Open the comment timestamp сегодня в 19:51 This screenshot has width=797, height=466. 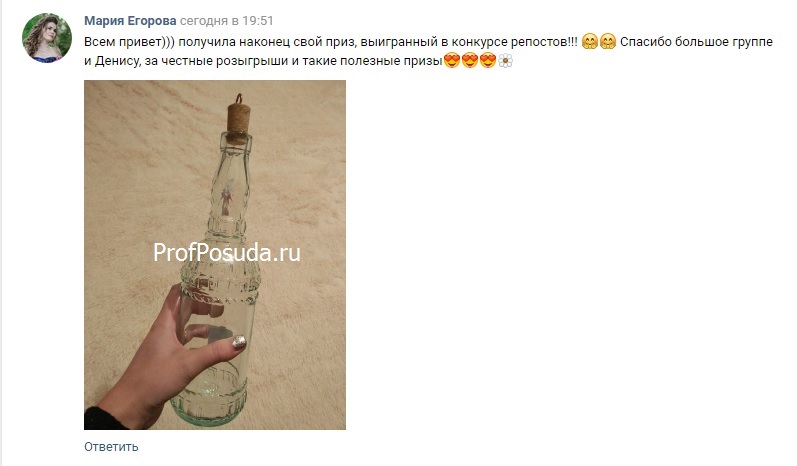click(x=227, y=21)
